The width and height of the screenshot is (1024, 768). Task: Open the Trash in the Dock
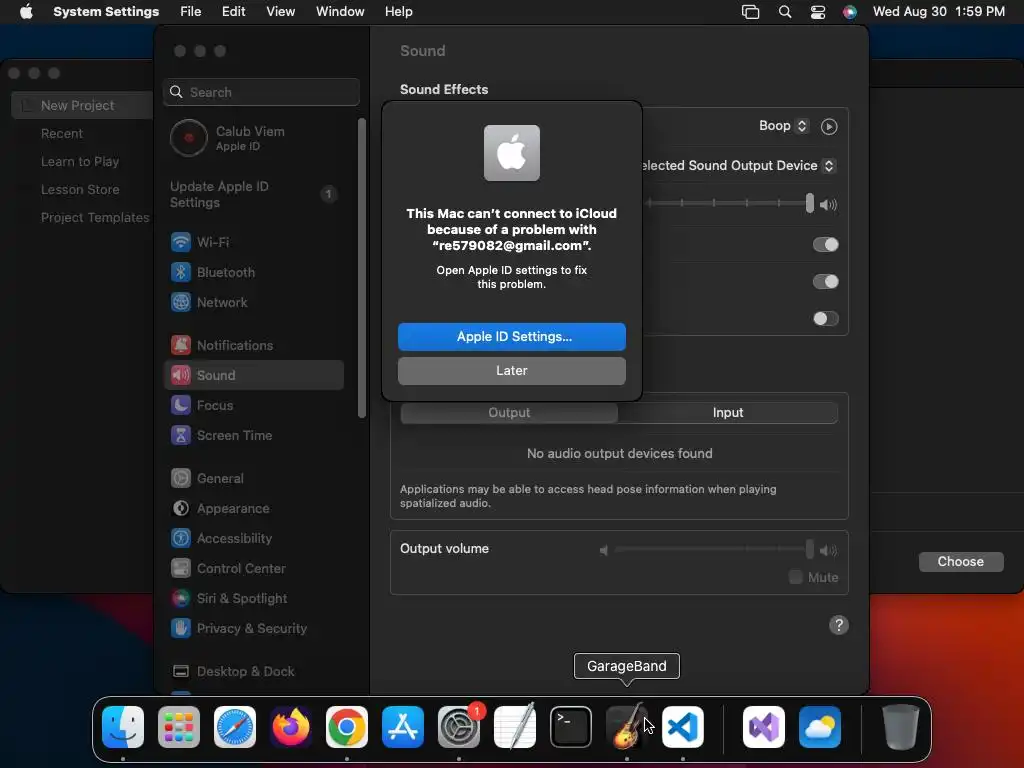pyautogui.click(x=901, y=726)
